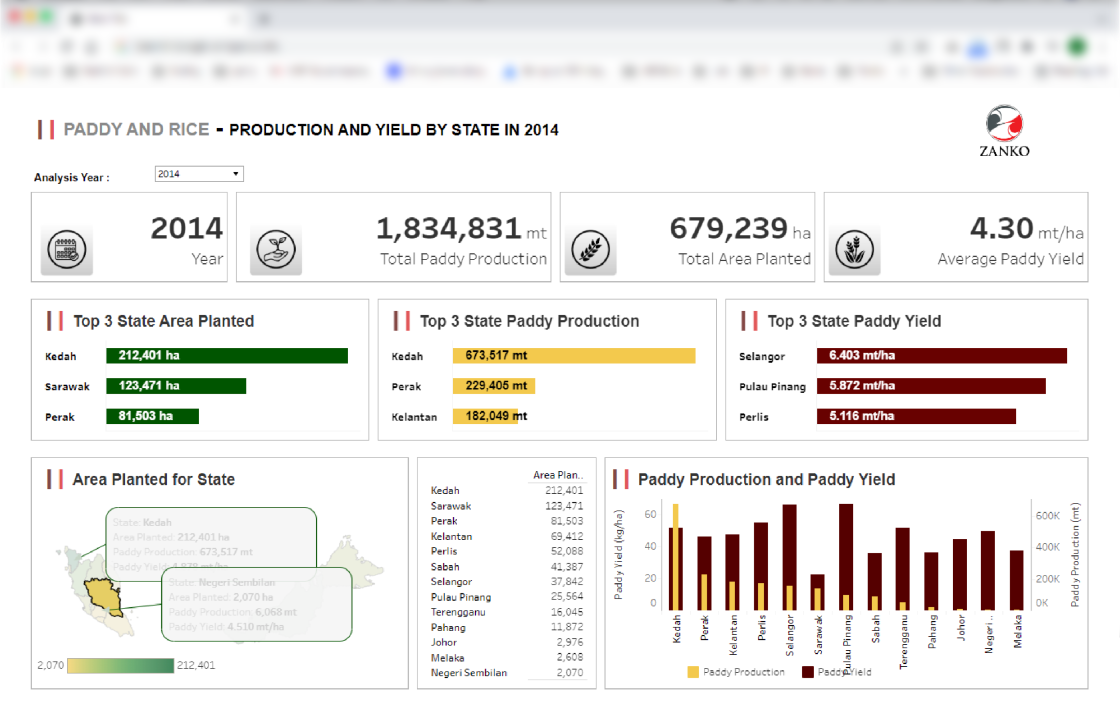
Task: Click the dark red Paddy Yield legend square
Action: coord(808,672)
